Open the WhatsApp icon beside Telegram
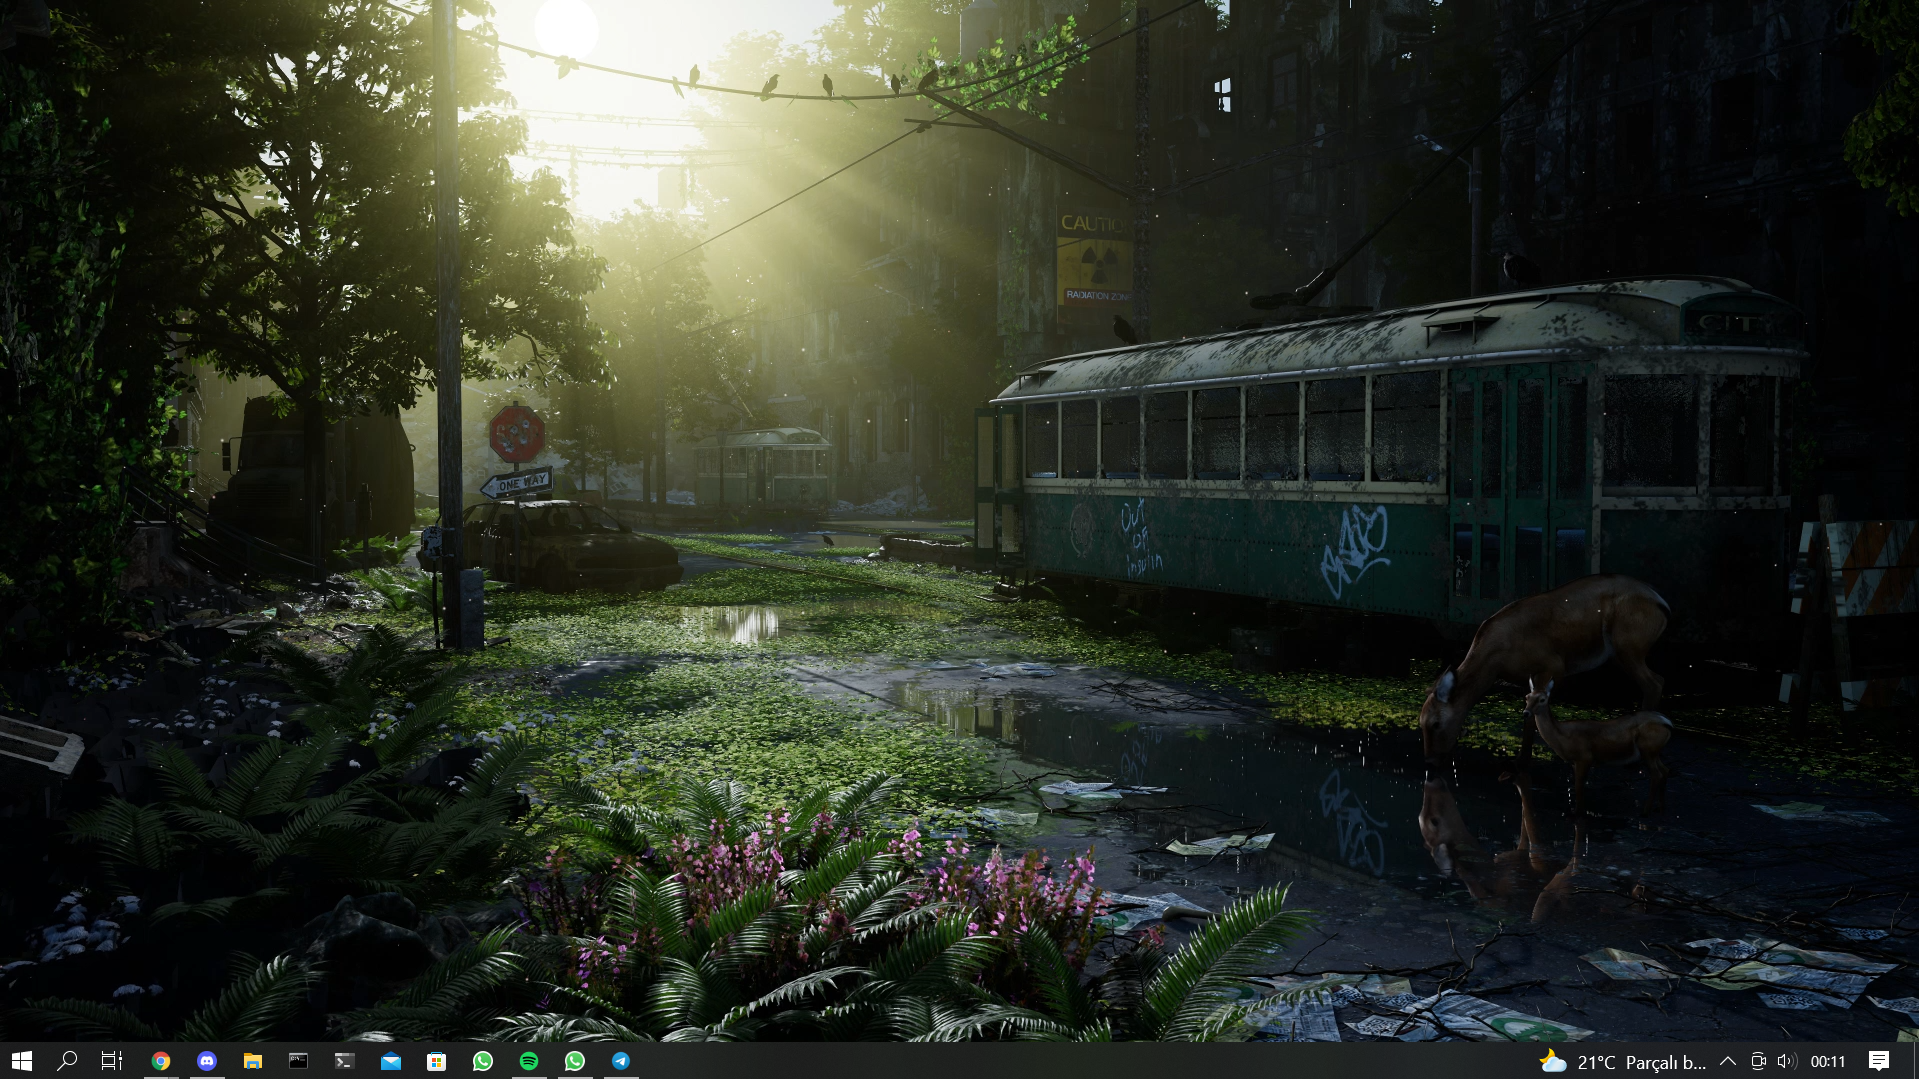This screenshot has width=1919, height=1079. (x=575, y=1061)
